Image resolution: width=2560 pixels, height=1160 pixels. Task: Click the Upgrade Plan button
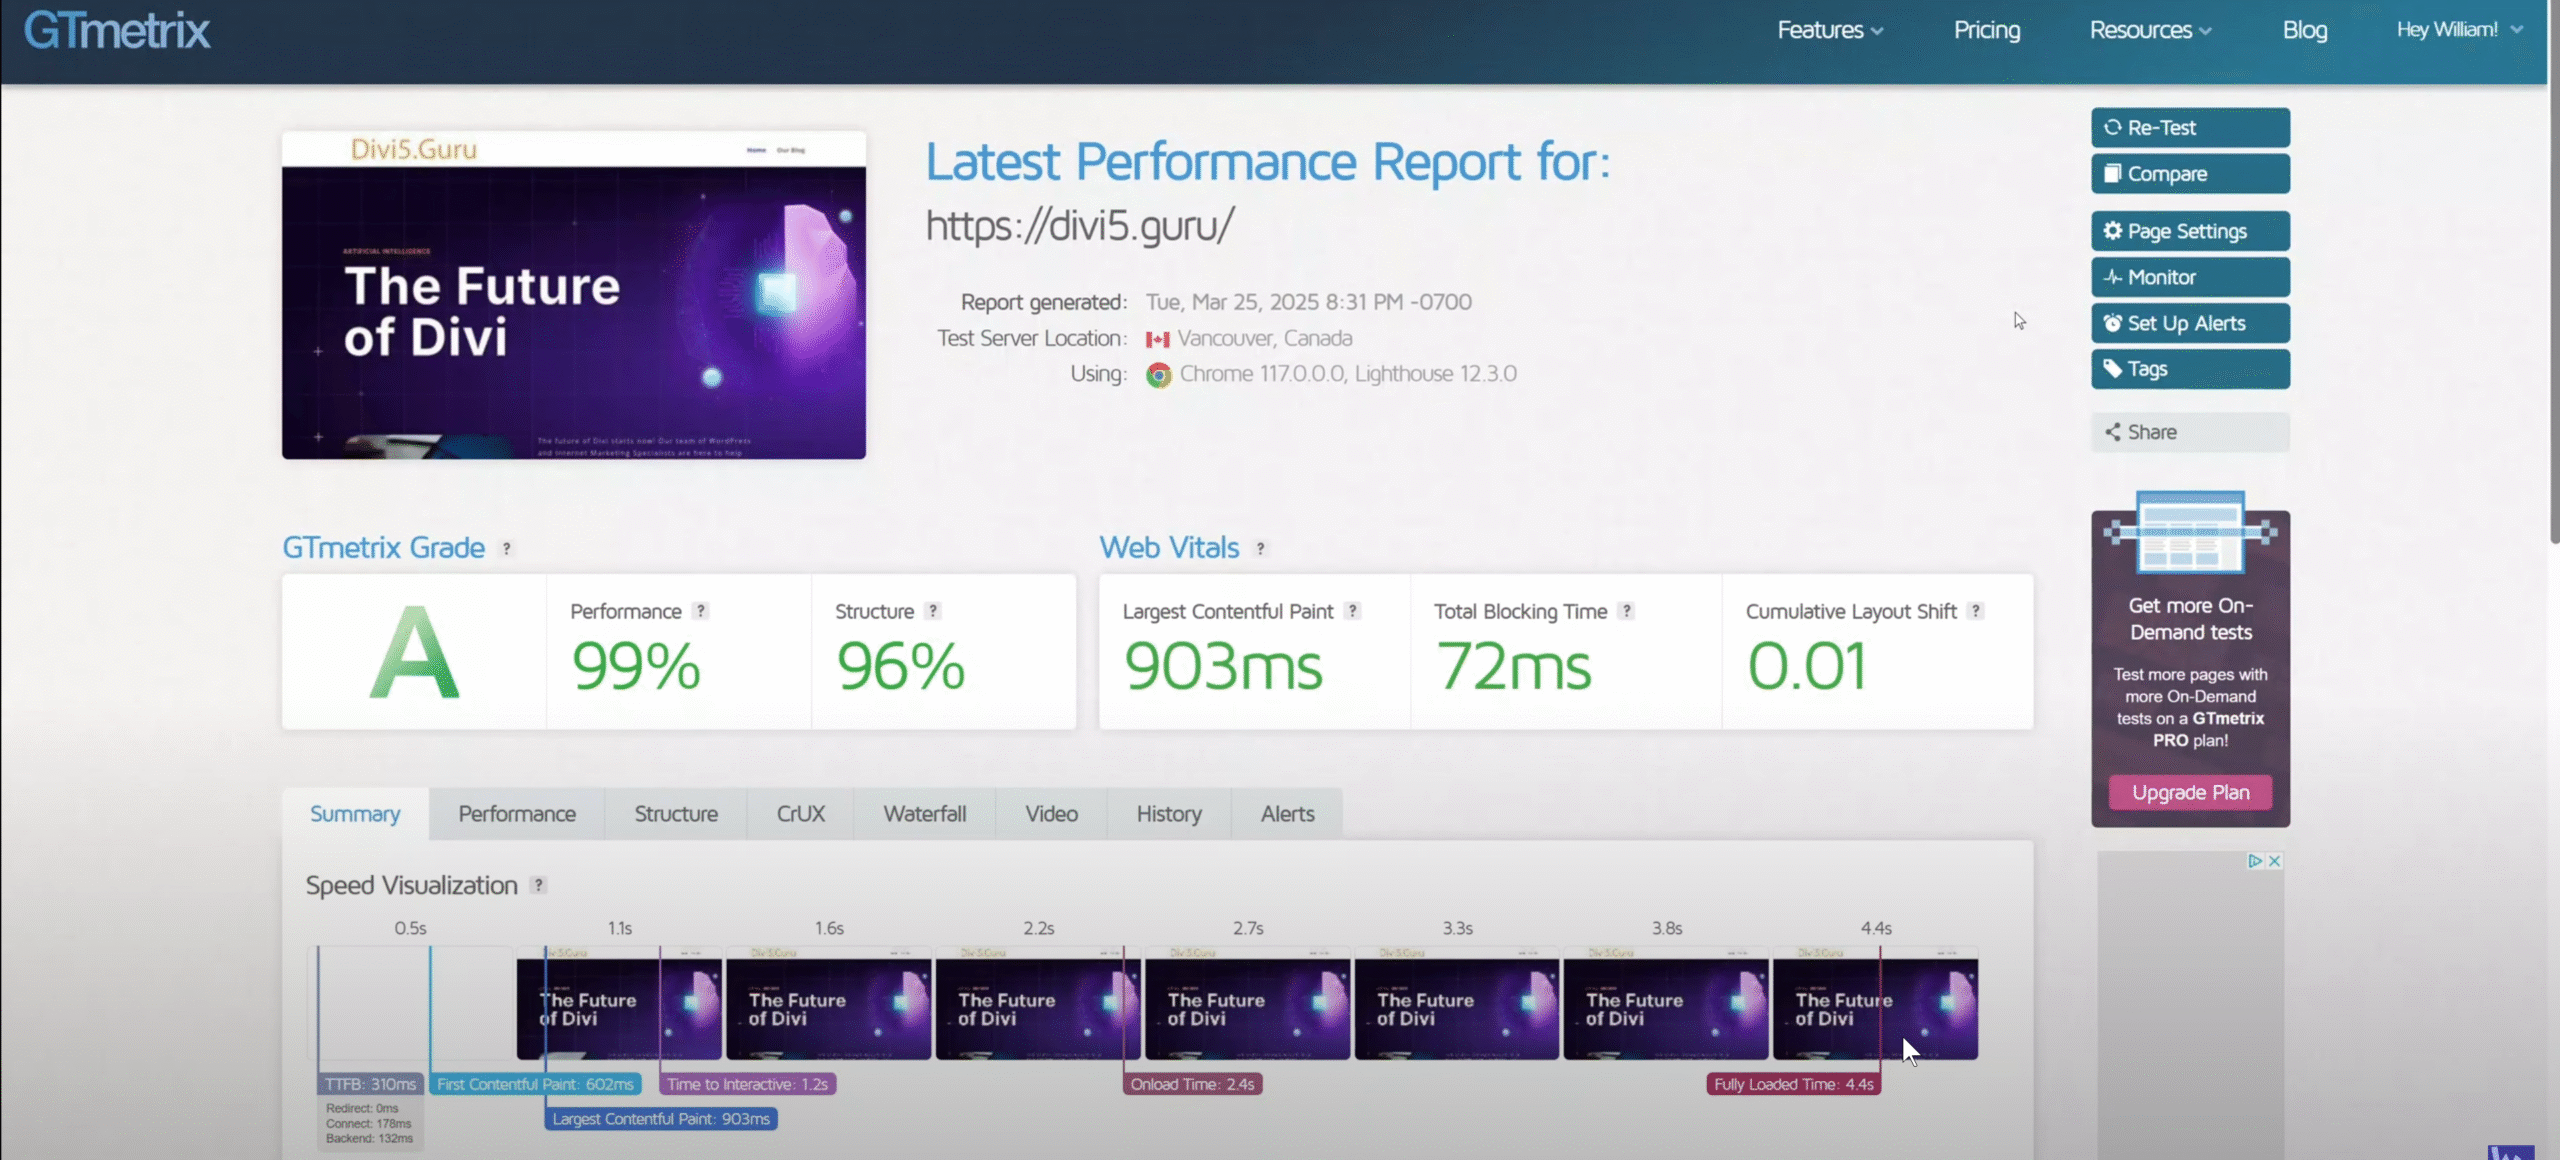point(2190,791)
